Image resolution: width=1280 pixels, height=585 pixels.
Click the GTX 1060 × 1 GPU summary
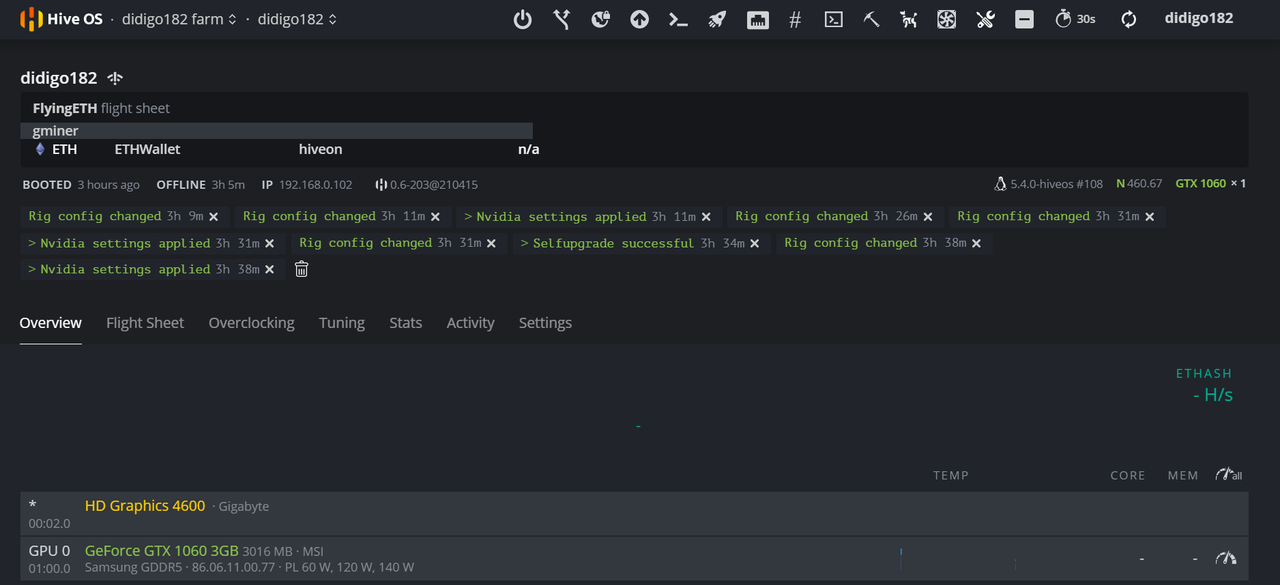pos(1211,184)
